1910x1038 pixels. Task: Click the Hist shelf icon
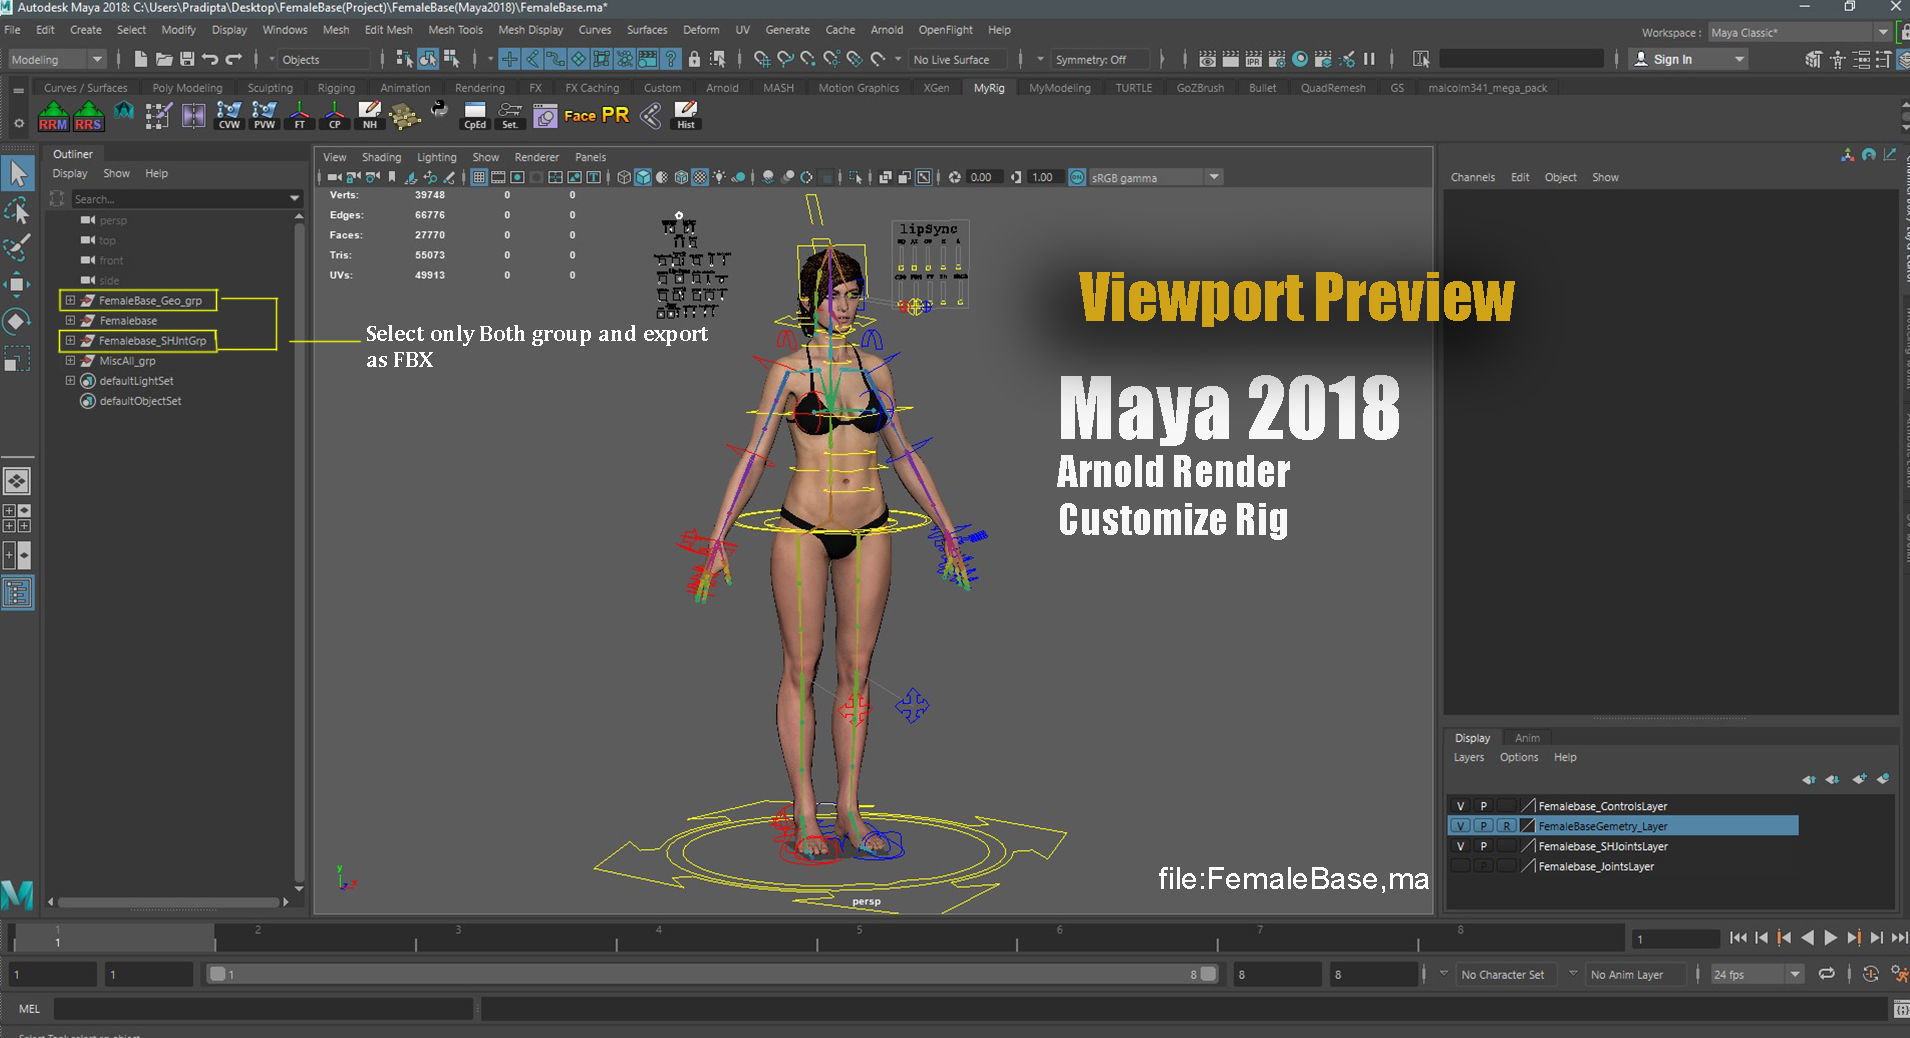[686, 116]
